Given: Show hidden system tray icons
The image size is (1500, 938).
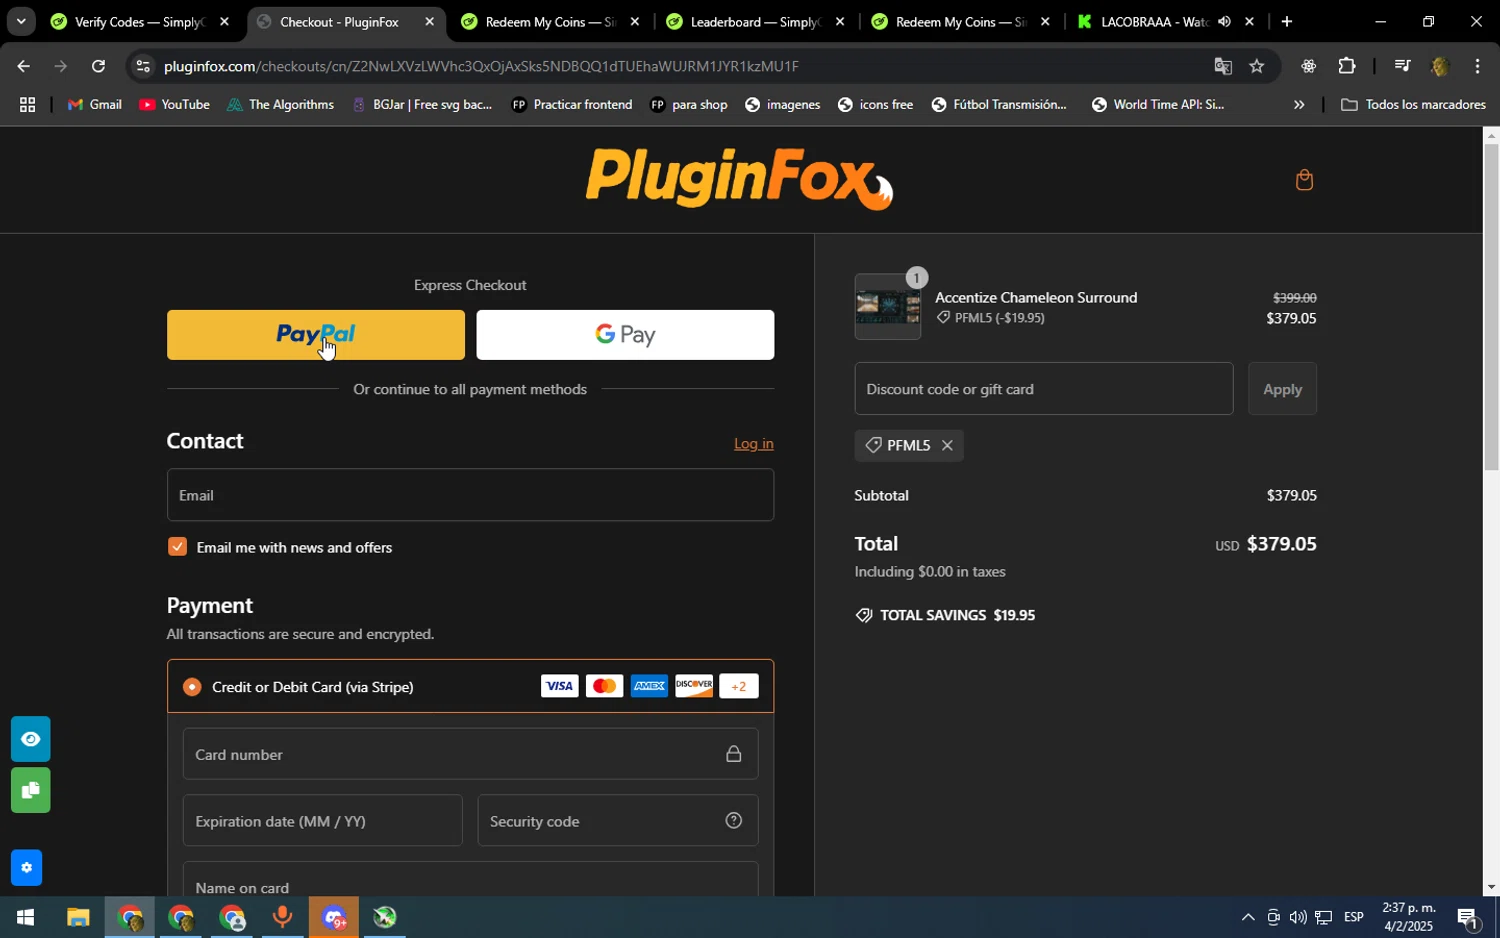Looking at the screenshot, I should click(x=1248, y=917).
